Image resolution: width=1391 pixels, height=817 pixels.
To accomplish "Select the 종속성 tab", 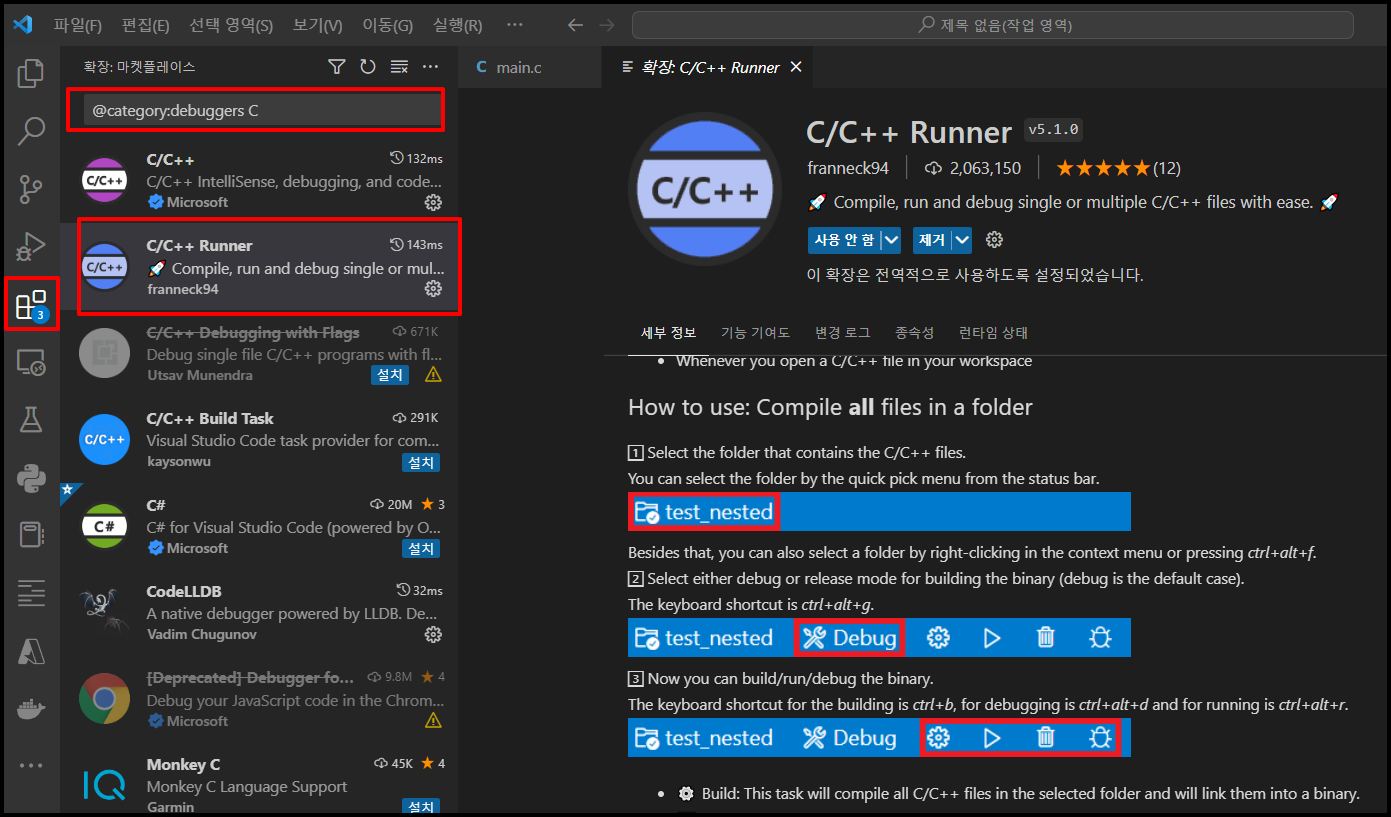I will coord(915,333).
